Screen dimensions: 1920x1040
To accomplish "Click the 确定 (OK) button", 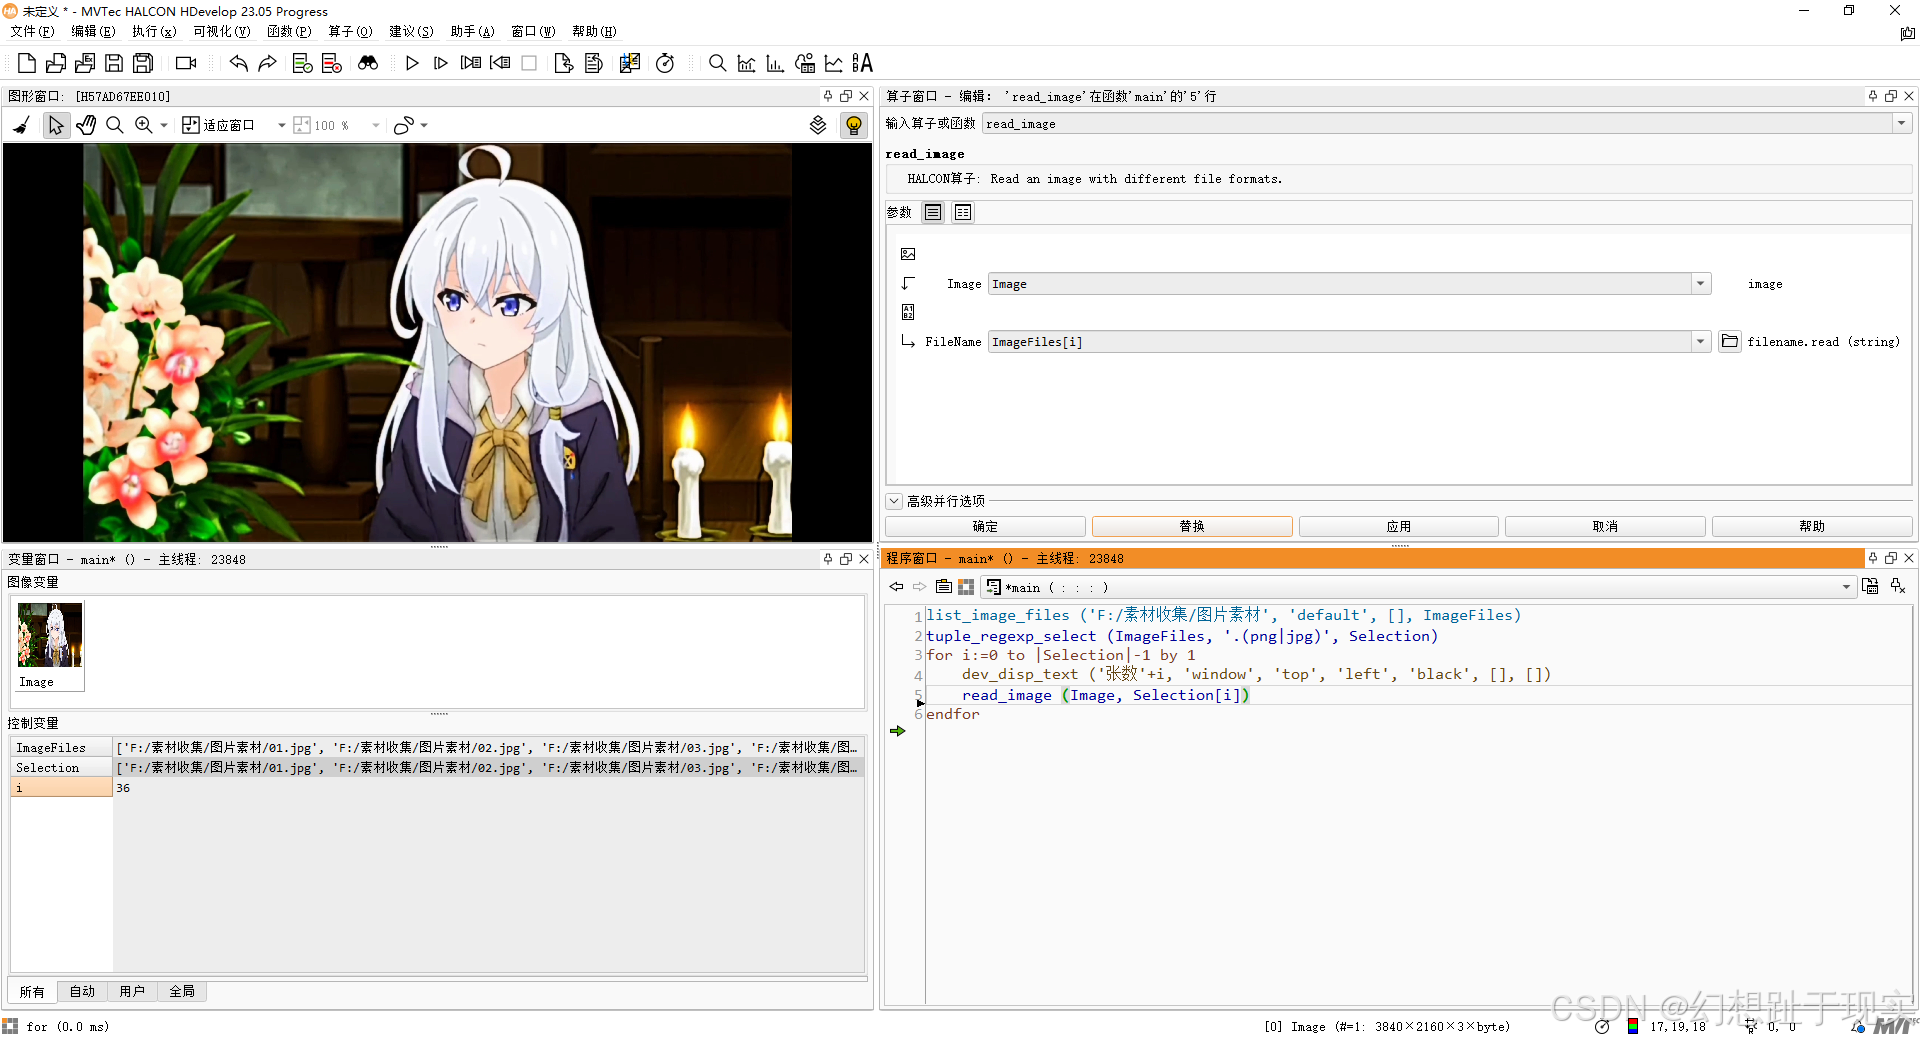I will coord(985,526).
